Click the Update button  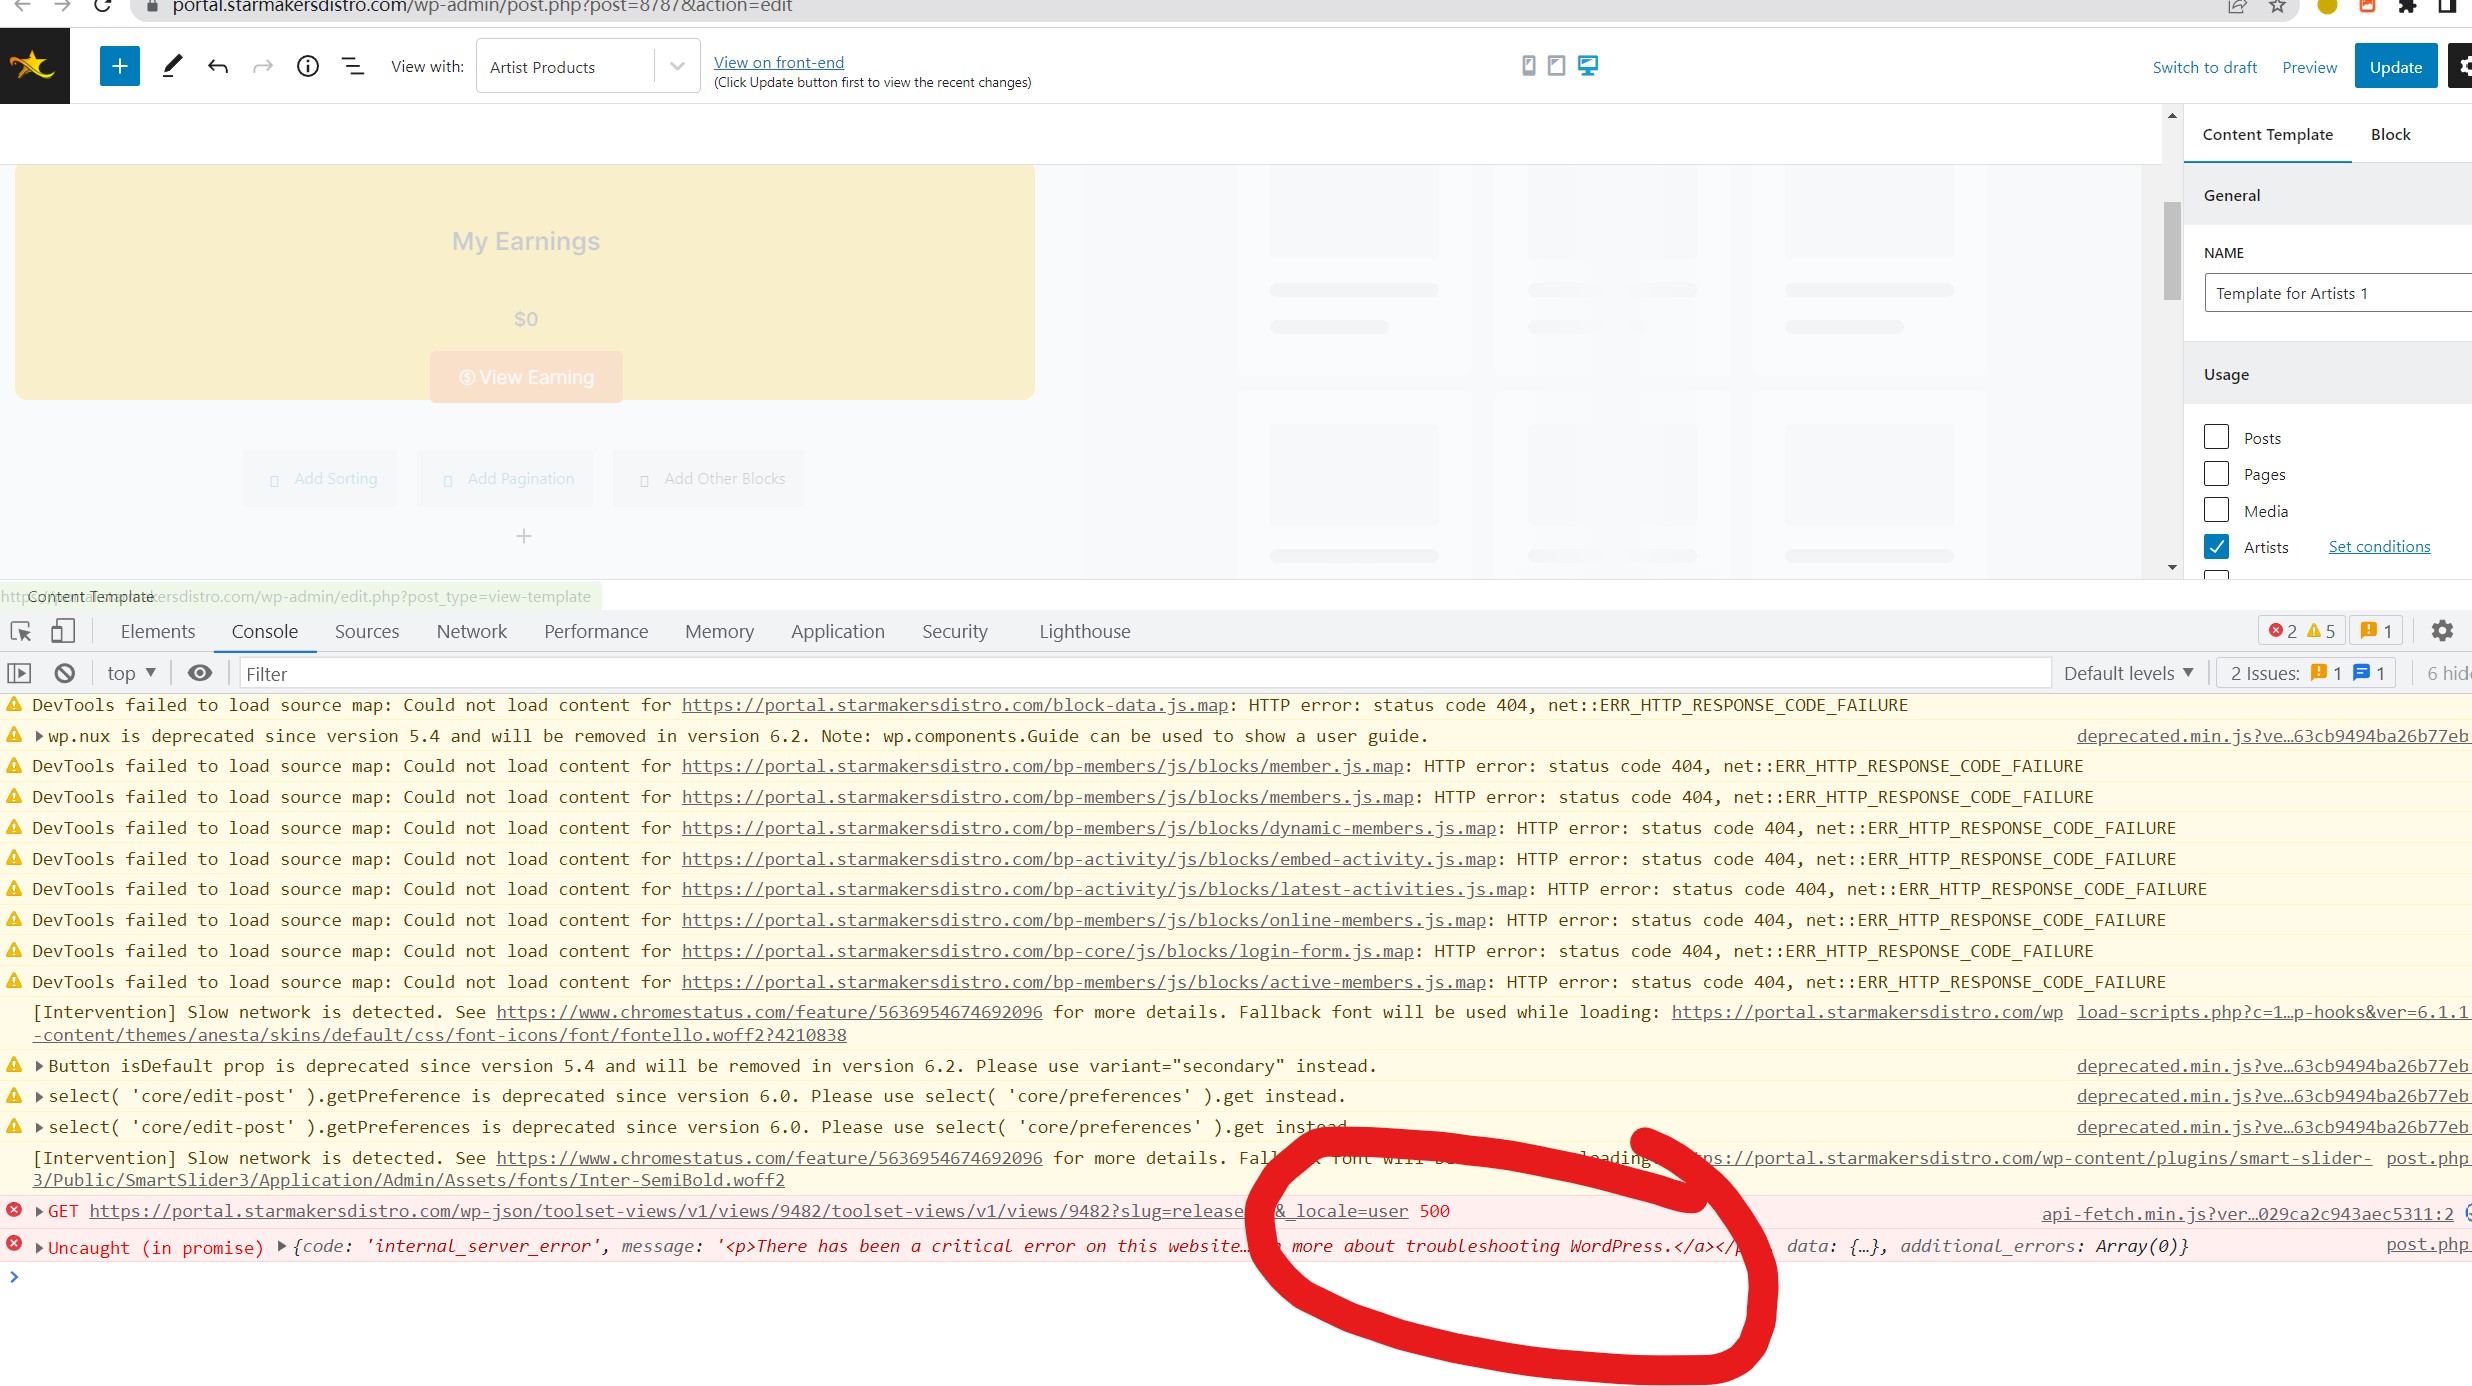[x=2396, y=67]
